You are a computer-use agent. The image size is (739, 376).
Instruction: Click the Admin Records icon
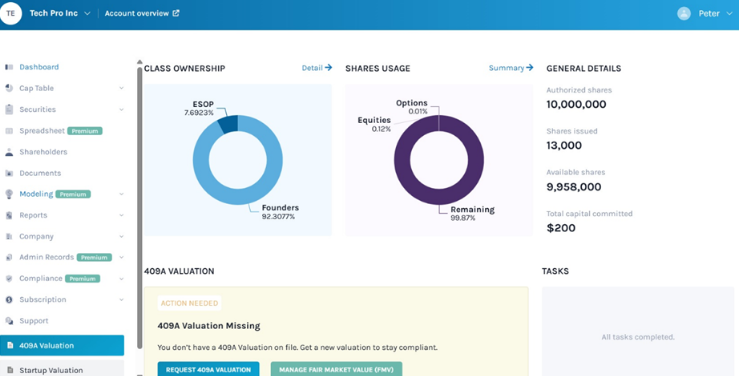(x=9, y=257)
